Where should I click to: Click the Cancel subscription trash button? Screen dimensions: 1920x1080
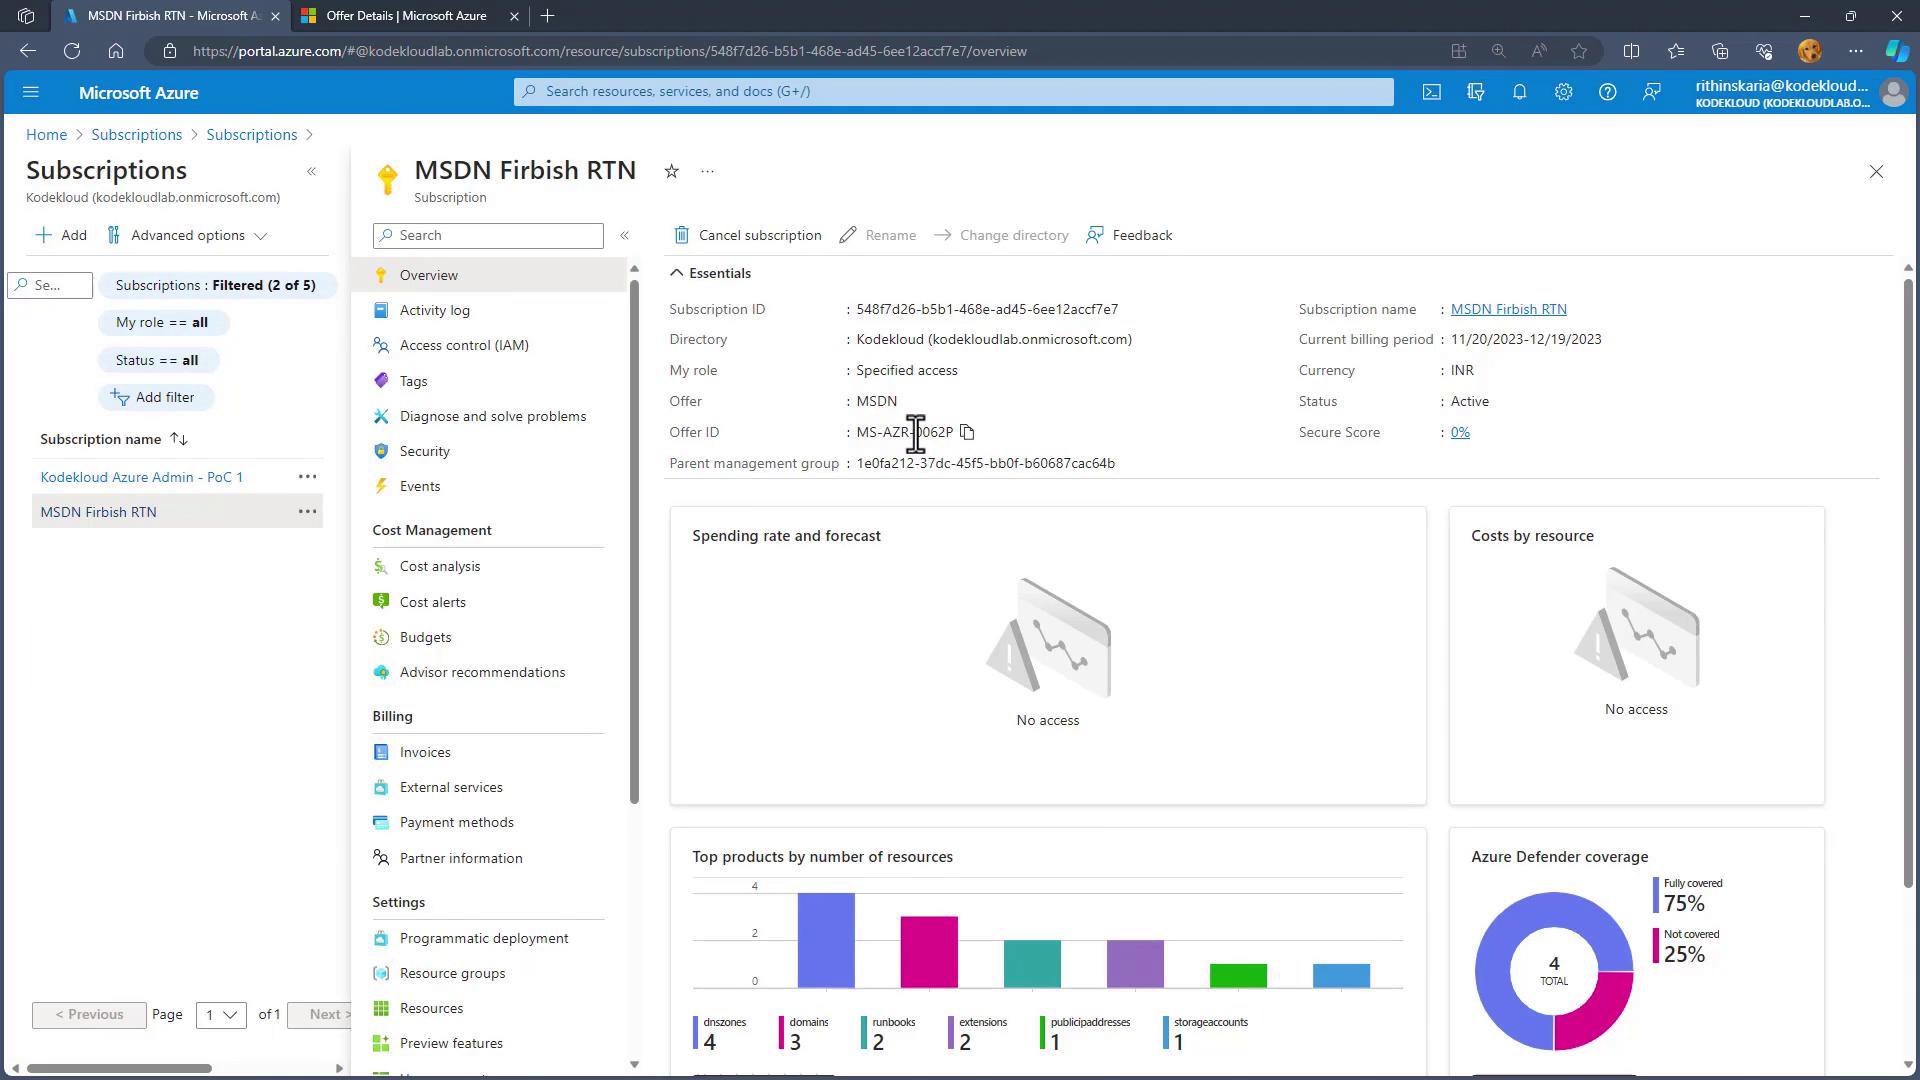click(x=747, y=235)
